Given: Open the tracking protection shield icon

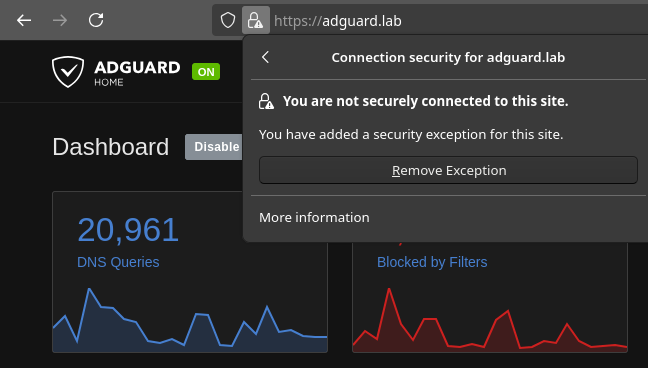Looking at the screenshot, I should coord(228,20).
